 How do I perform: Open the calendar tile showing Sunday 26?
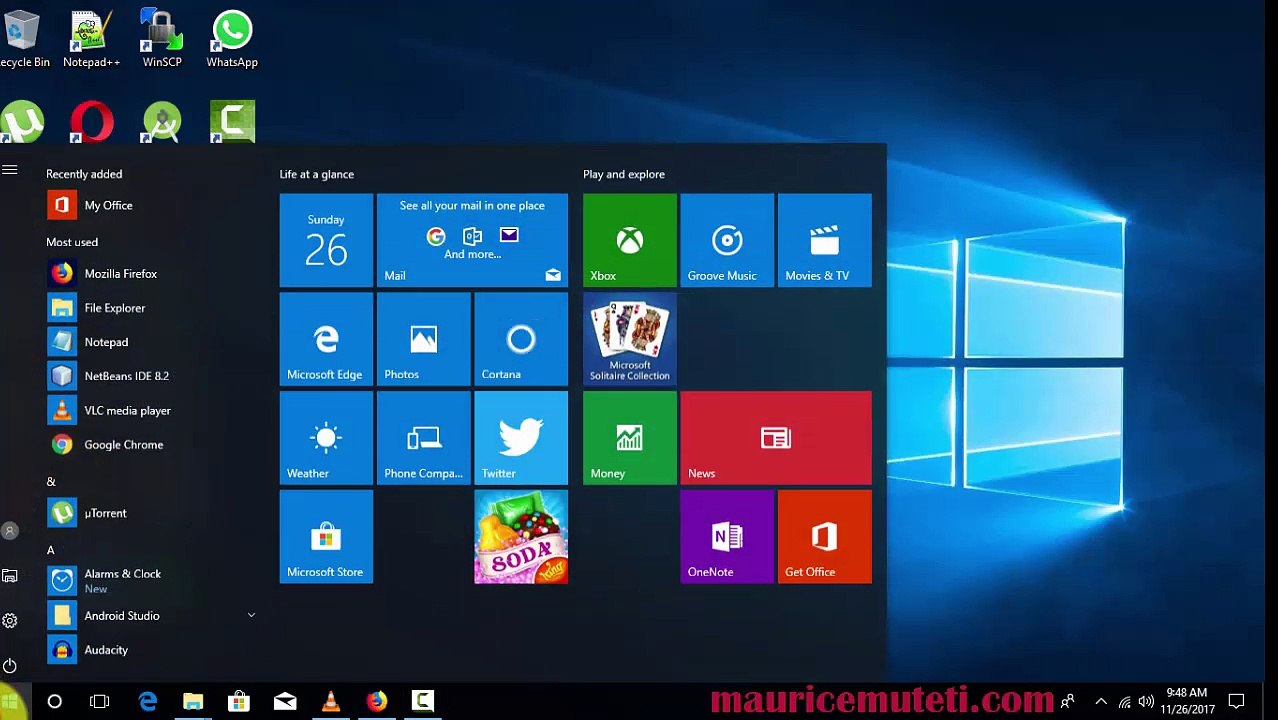[x=326, y=240]
